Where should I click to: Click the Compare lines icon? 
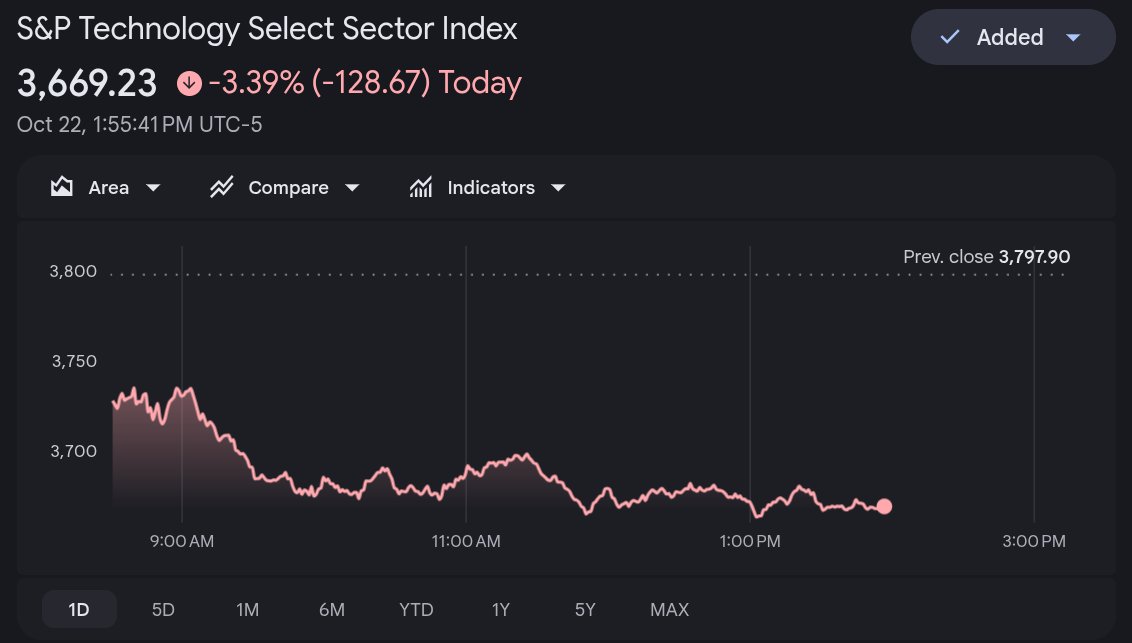(222, 187)
